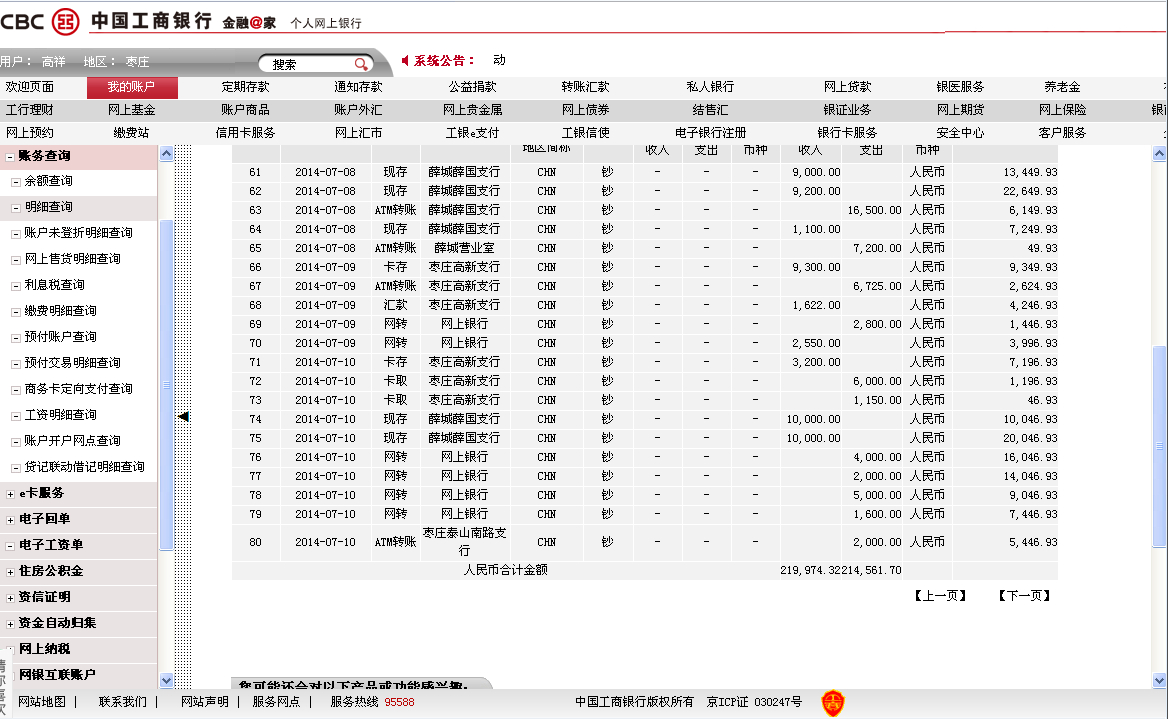Open 商务卡定向支付查询 item
This screenshot has width=1168, height=719.
point(78,389)
